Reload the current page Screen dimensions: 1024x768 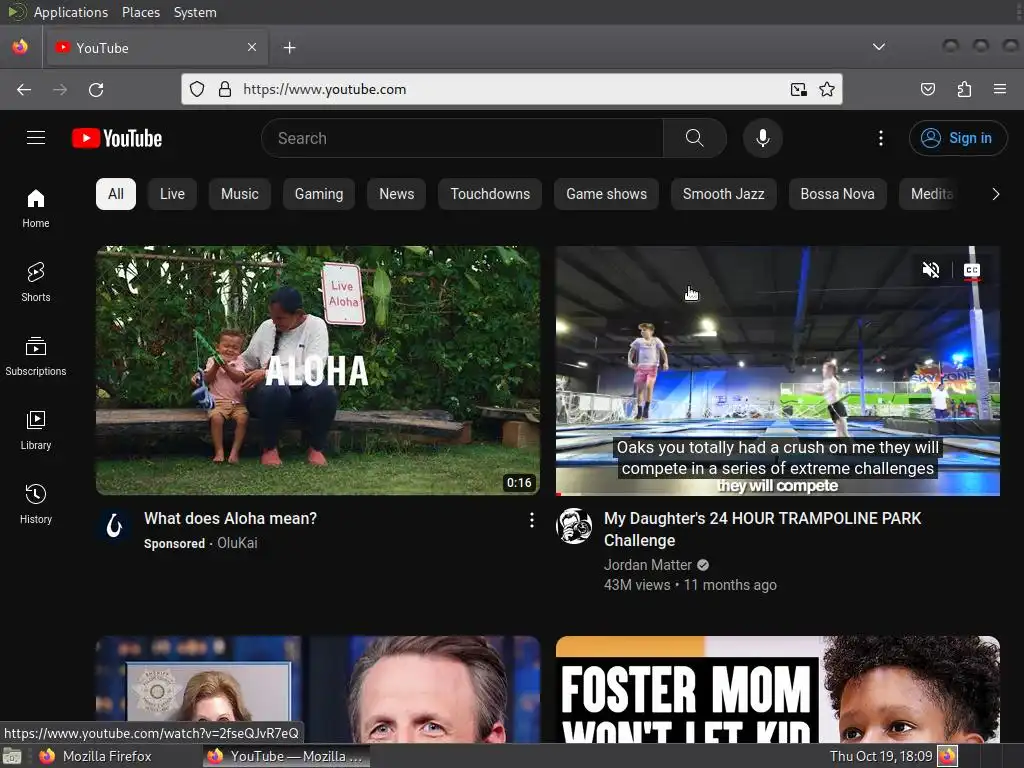click(96, 89)
